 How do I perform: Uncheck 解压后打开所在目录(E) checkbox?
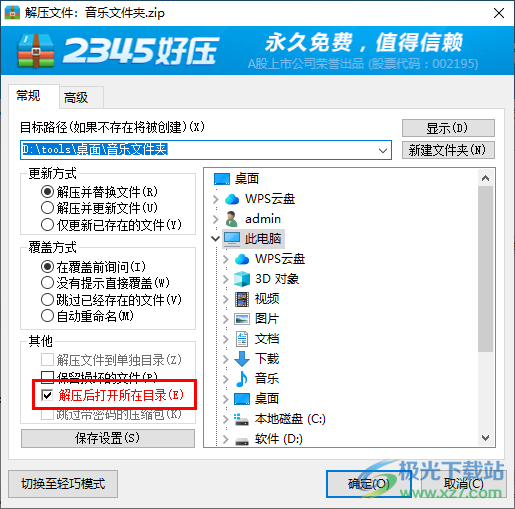click(47, 395)
